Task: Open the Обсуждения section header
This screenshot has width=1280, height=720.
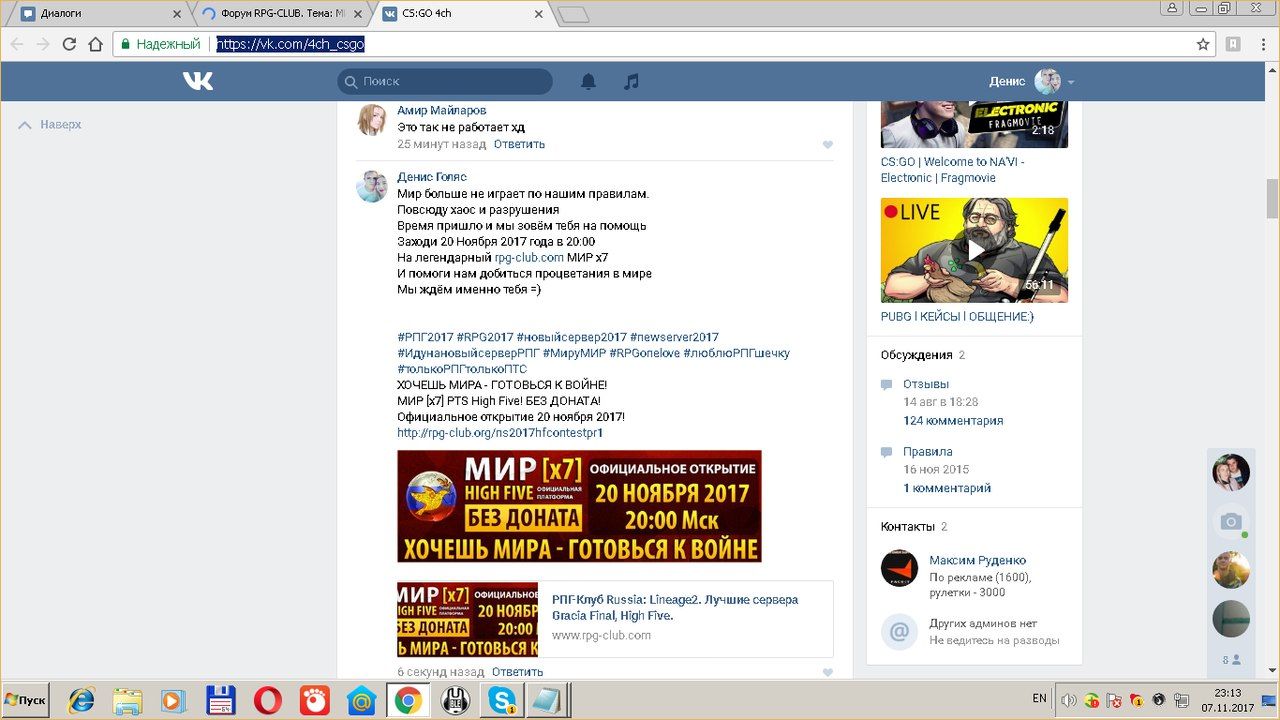Action: (916, 355)
